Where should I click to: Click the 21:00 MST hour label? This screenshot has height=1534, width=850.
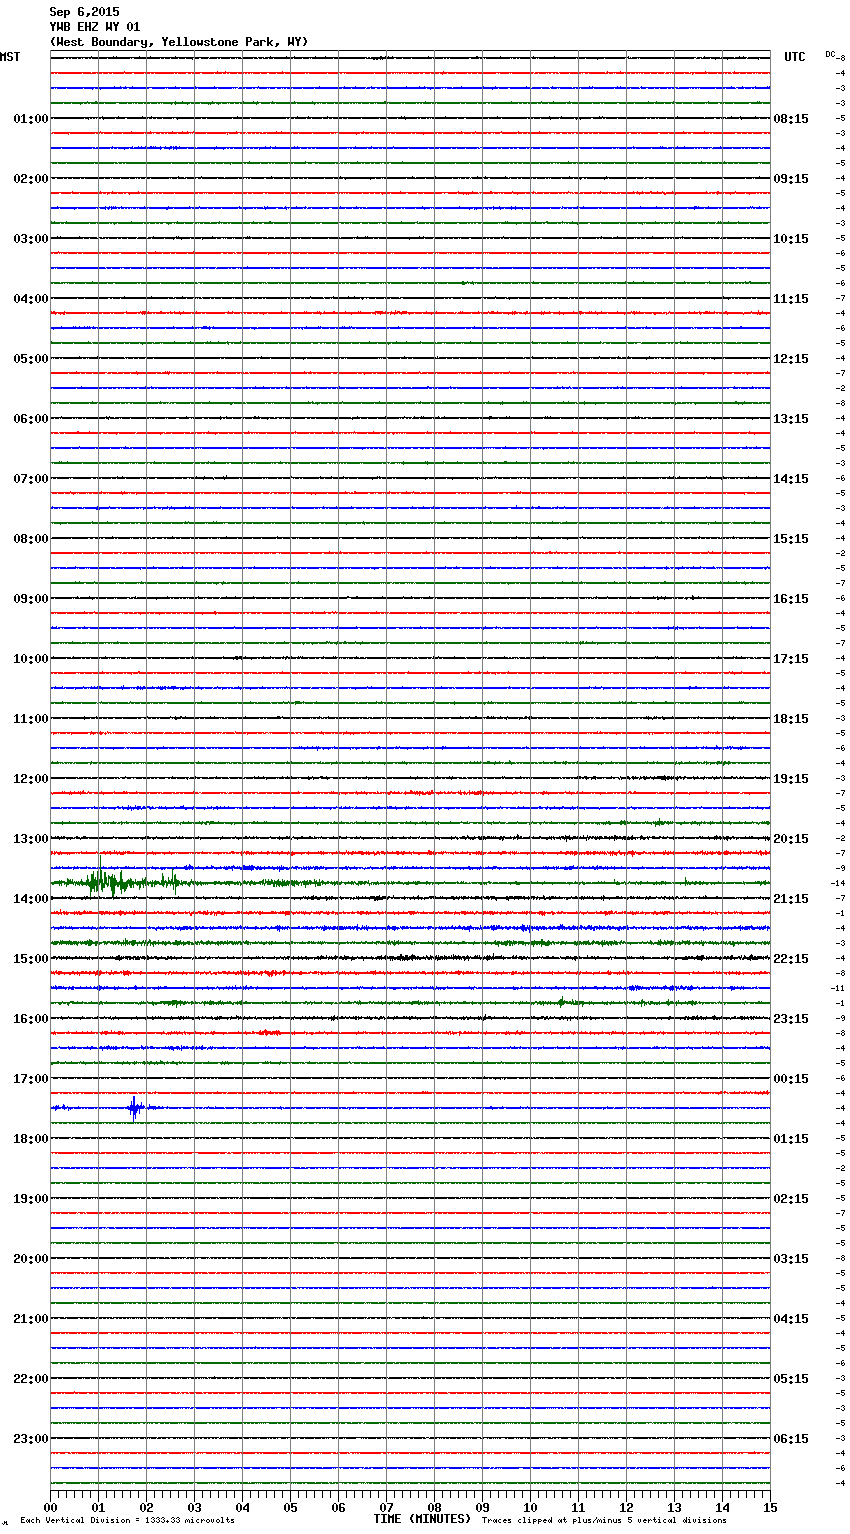pos(31,1319)
